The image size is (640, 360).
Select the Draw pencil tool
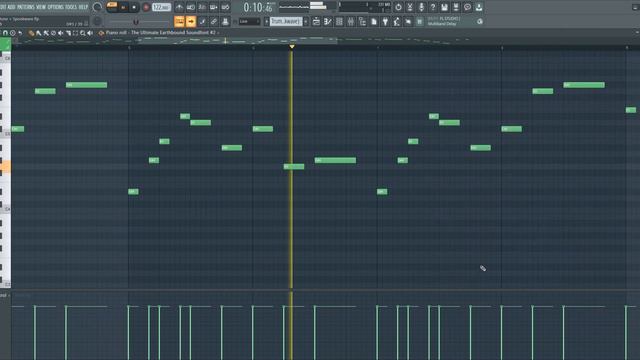point(31,33)
